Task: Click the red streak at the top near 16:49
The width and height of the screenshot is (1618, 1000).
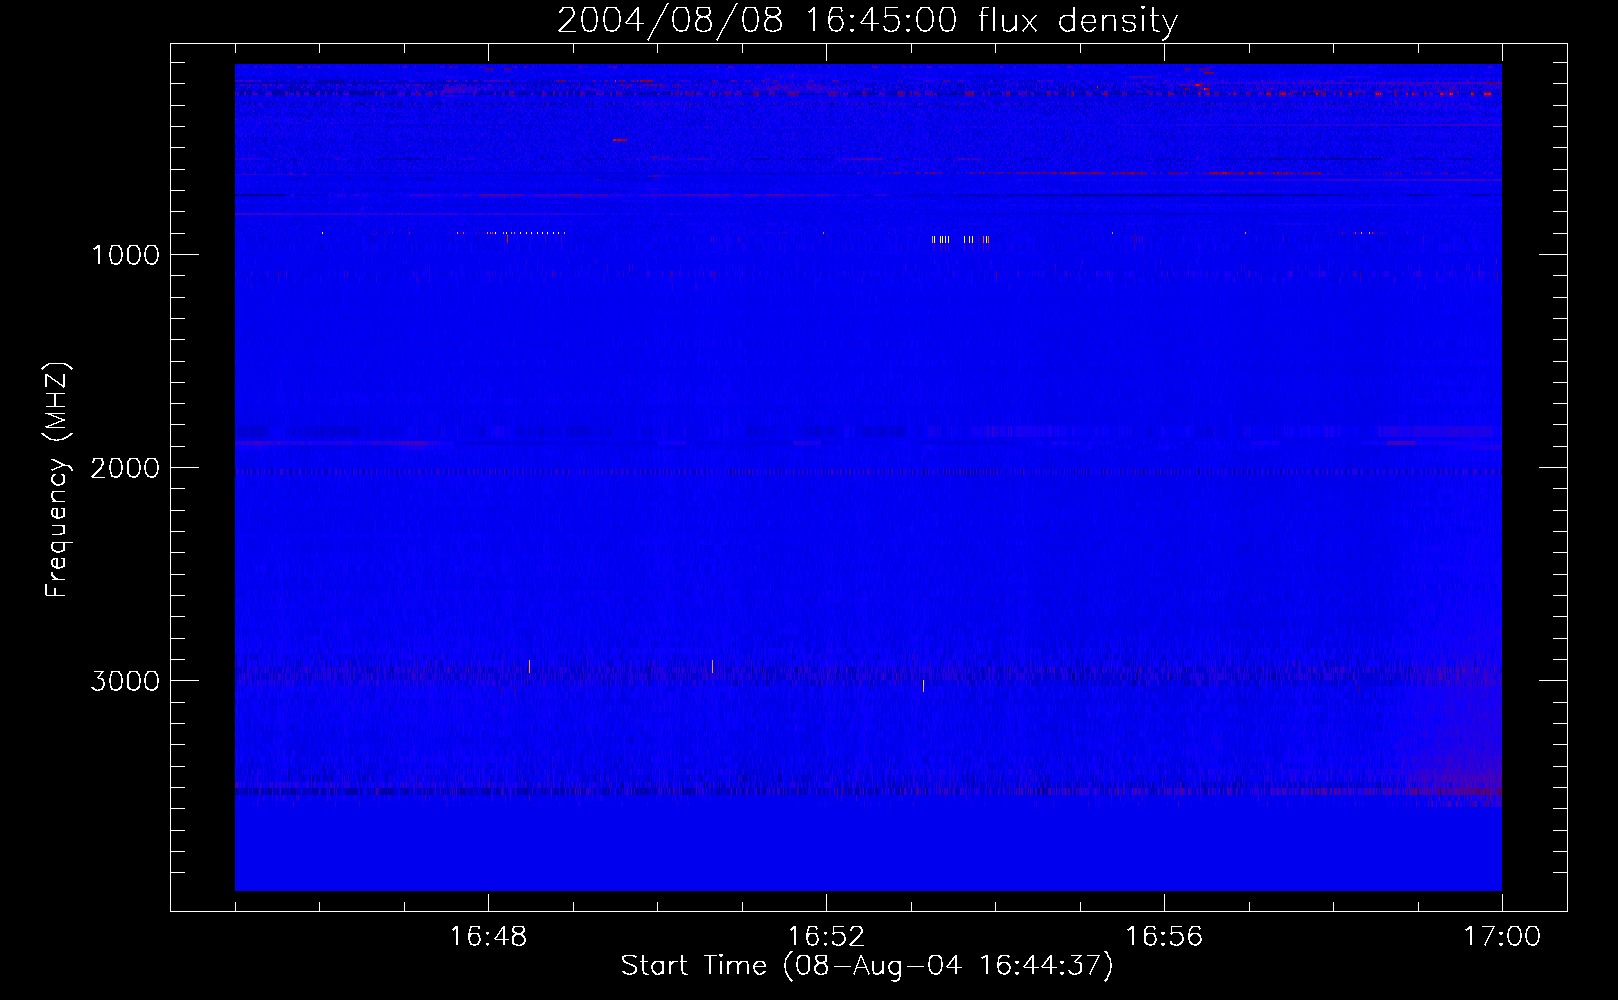Action: pos(620,140)
